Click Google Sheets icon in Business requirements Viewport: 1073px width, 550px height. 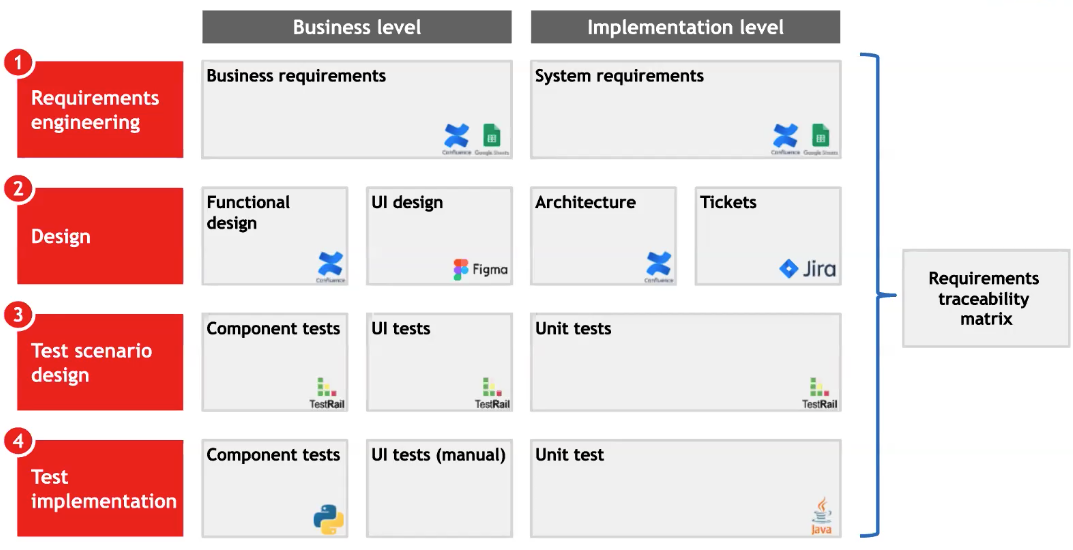coord(491,136)
